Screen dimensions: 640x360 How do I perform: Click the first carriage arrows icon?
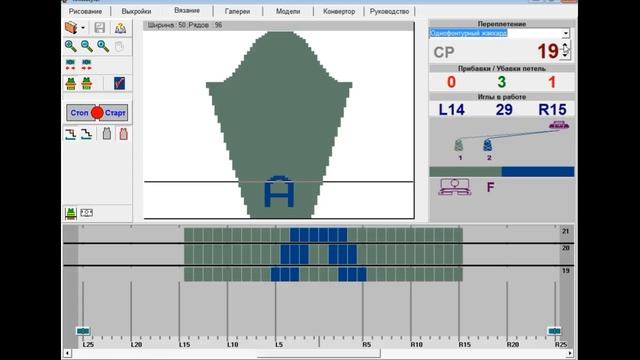click(71, 64)
